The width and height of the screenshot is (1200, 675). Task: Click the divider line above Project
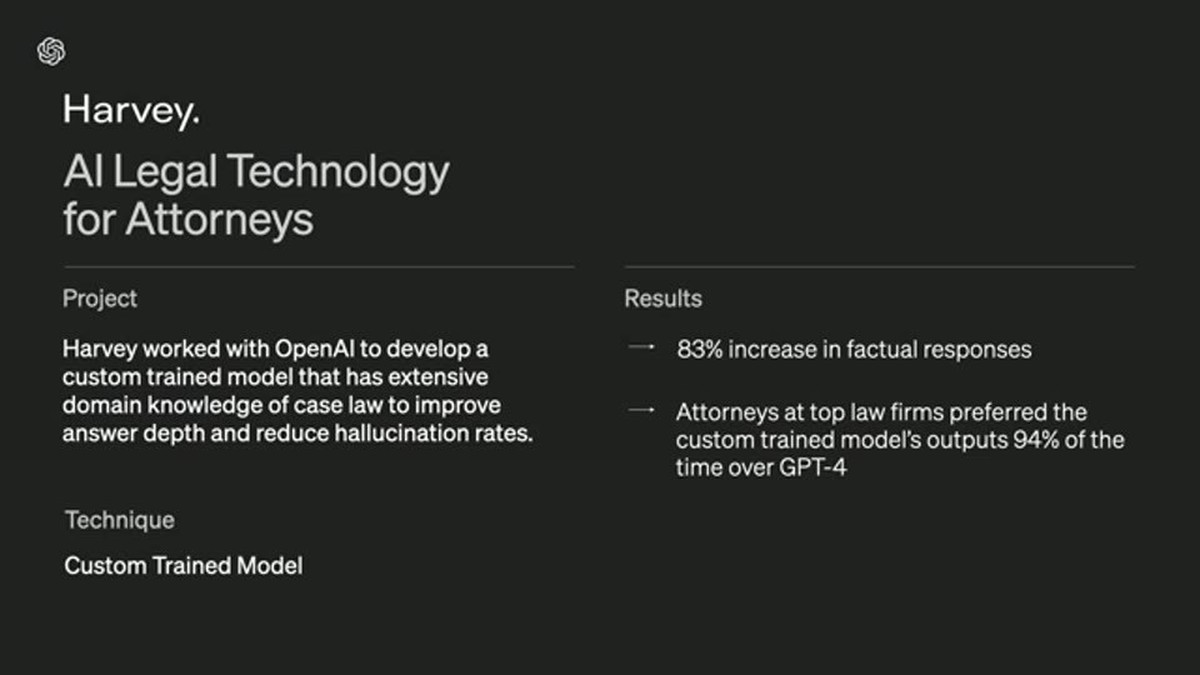[319, 267]
